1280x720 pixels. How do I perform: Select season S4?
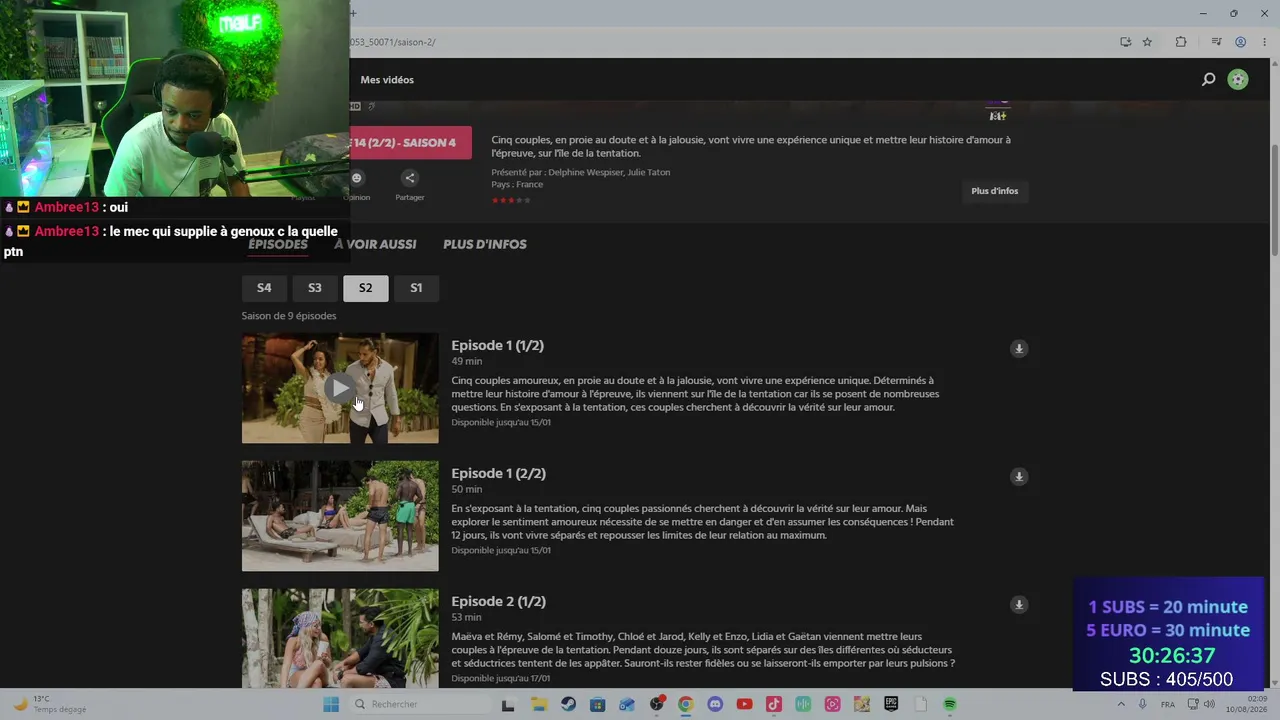264,288
